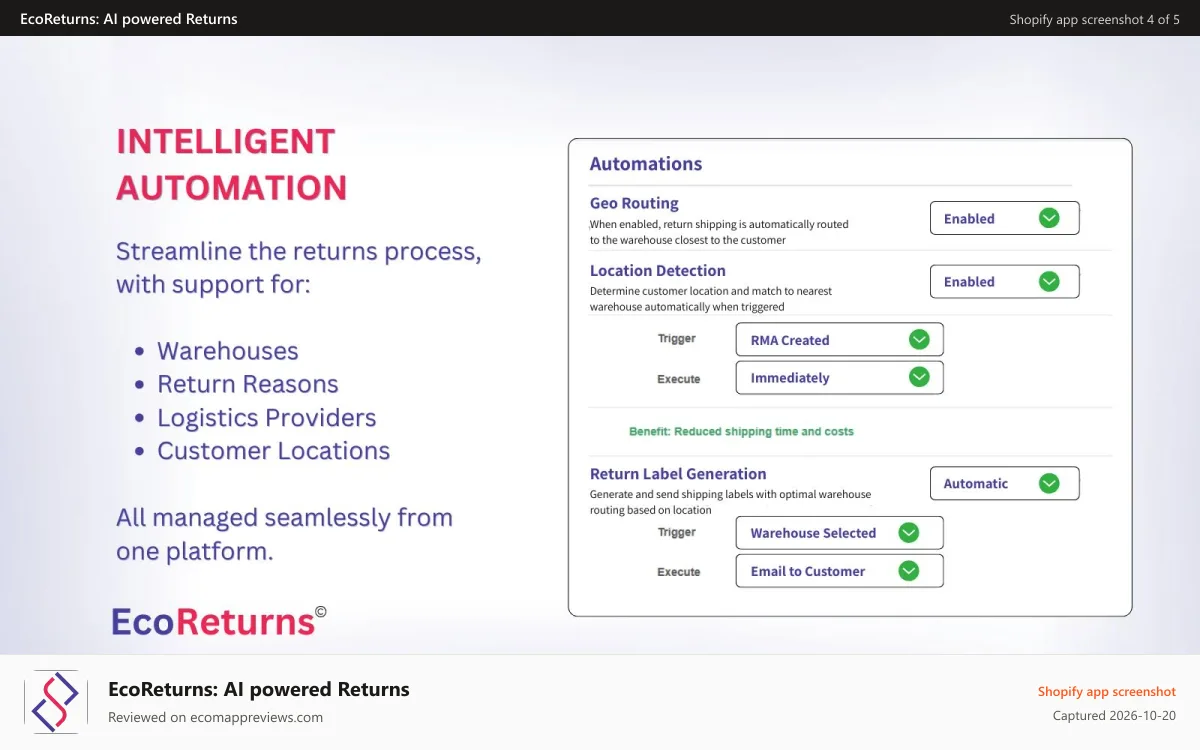Click the Benefit: Reduced shipping time and costs text
Image resolution: width=1200 pixels, height=750 pixels.
click(741, 432)
